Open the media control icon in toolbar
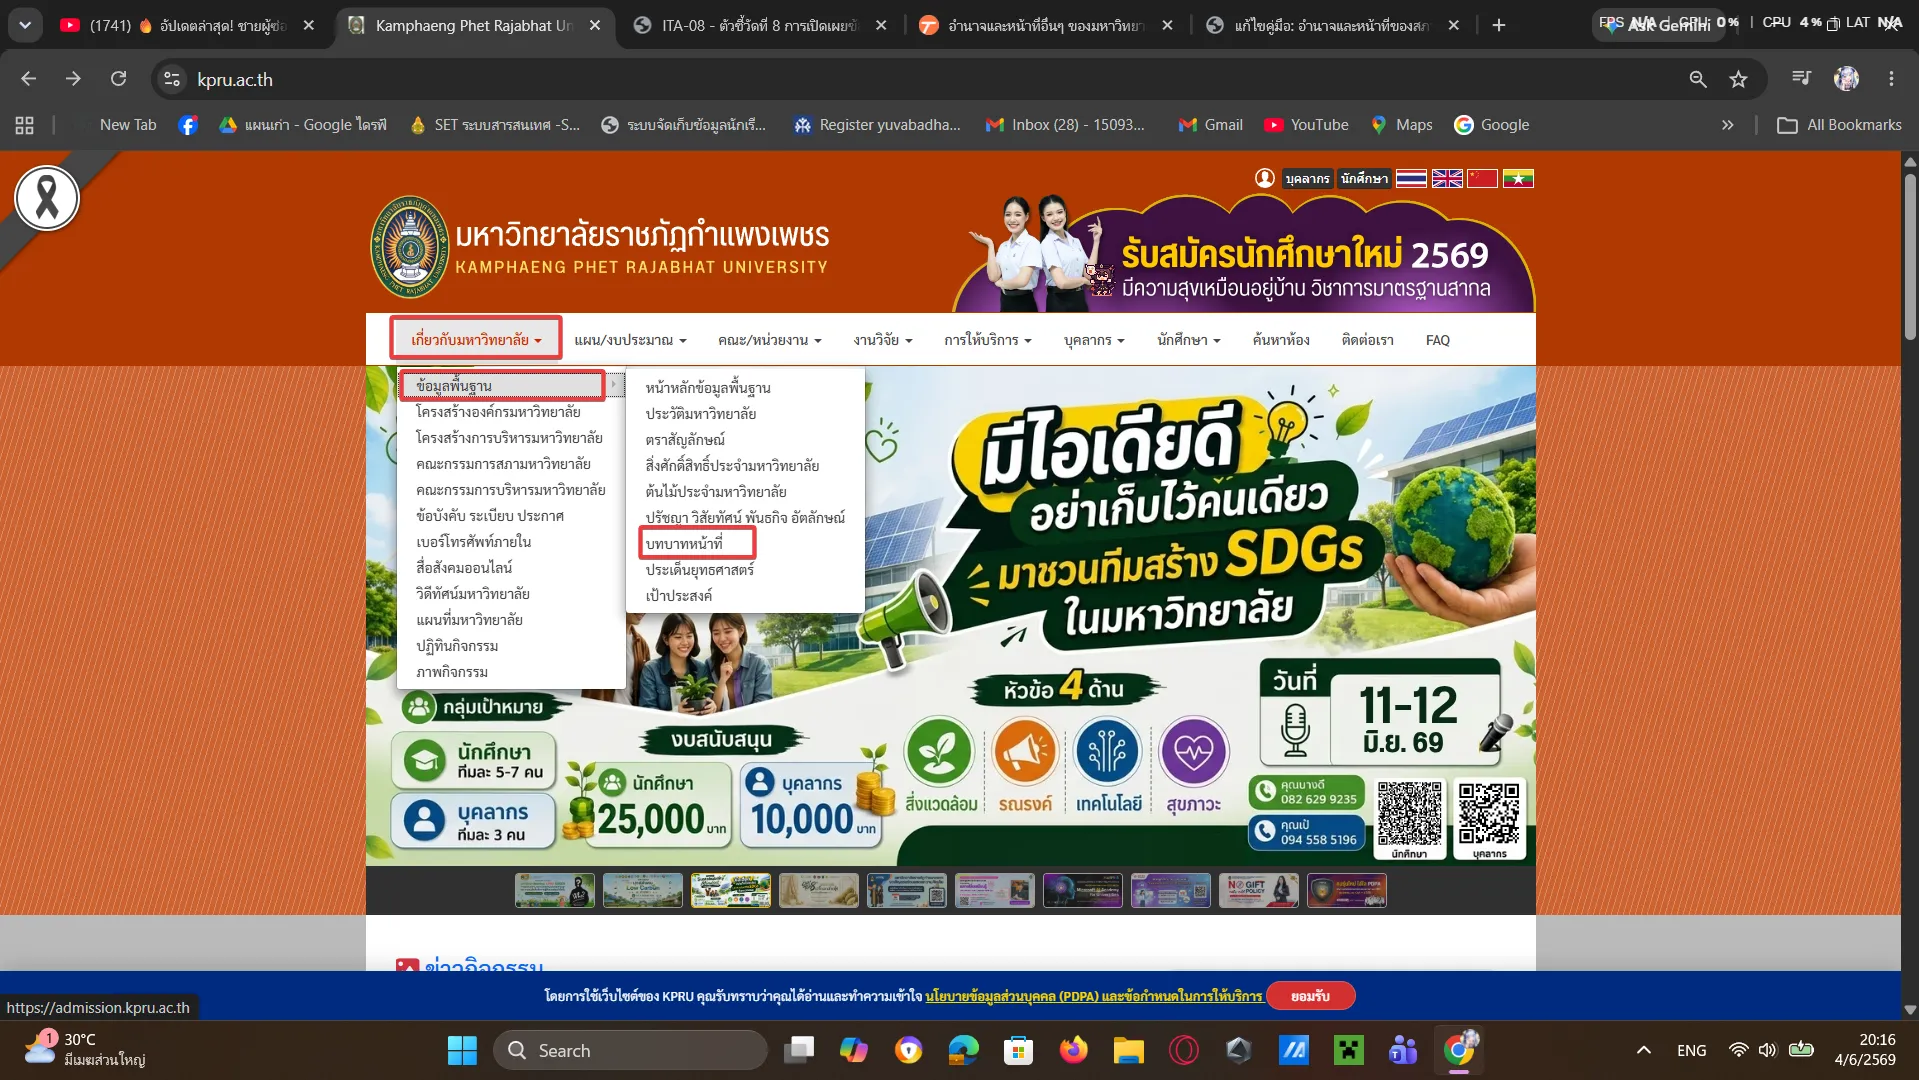Image resolution: width=1919 pixels, height=1080 pixels. (1802, 78)
